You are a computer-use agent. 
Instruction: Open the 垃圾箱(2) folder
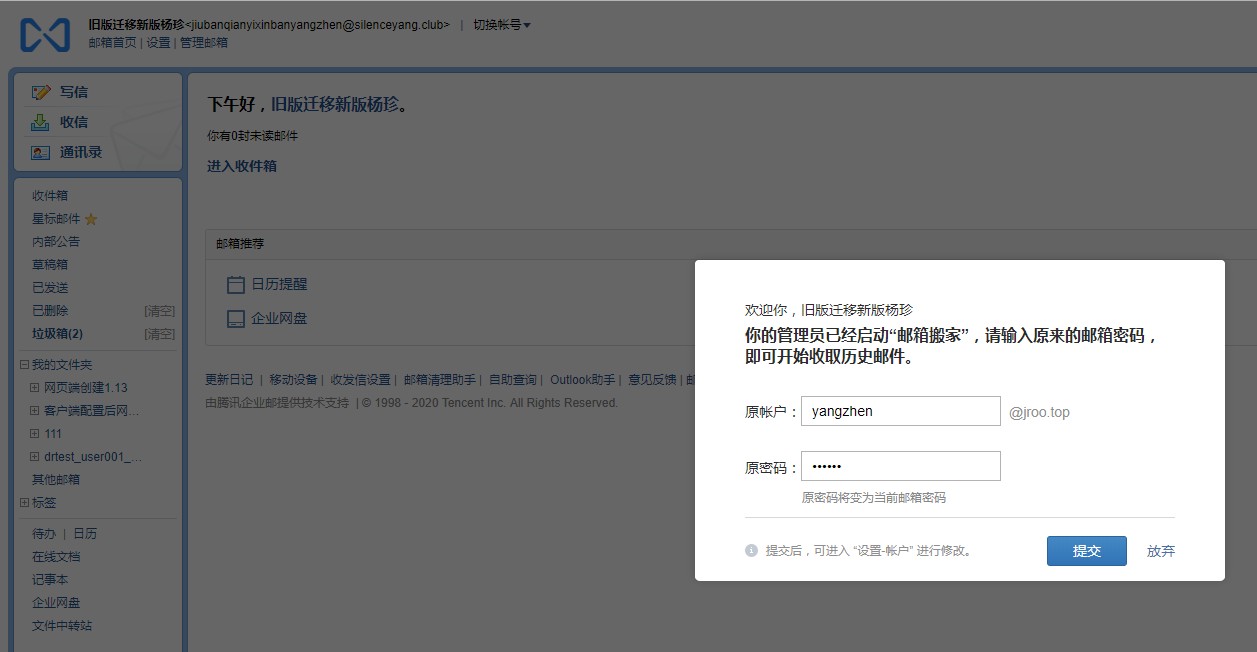(x=57, y=334)
